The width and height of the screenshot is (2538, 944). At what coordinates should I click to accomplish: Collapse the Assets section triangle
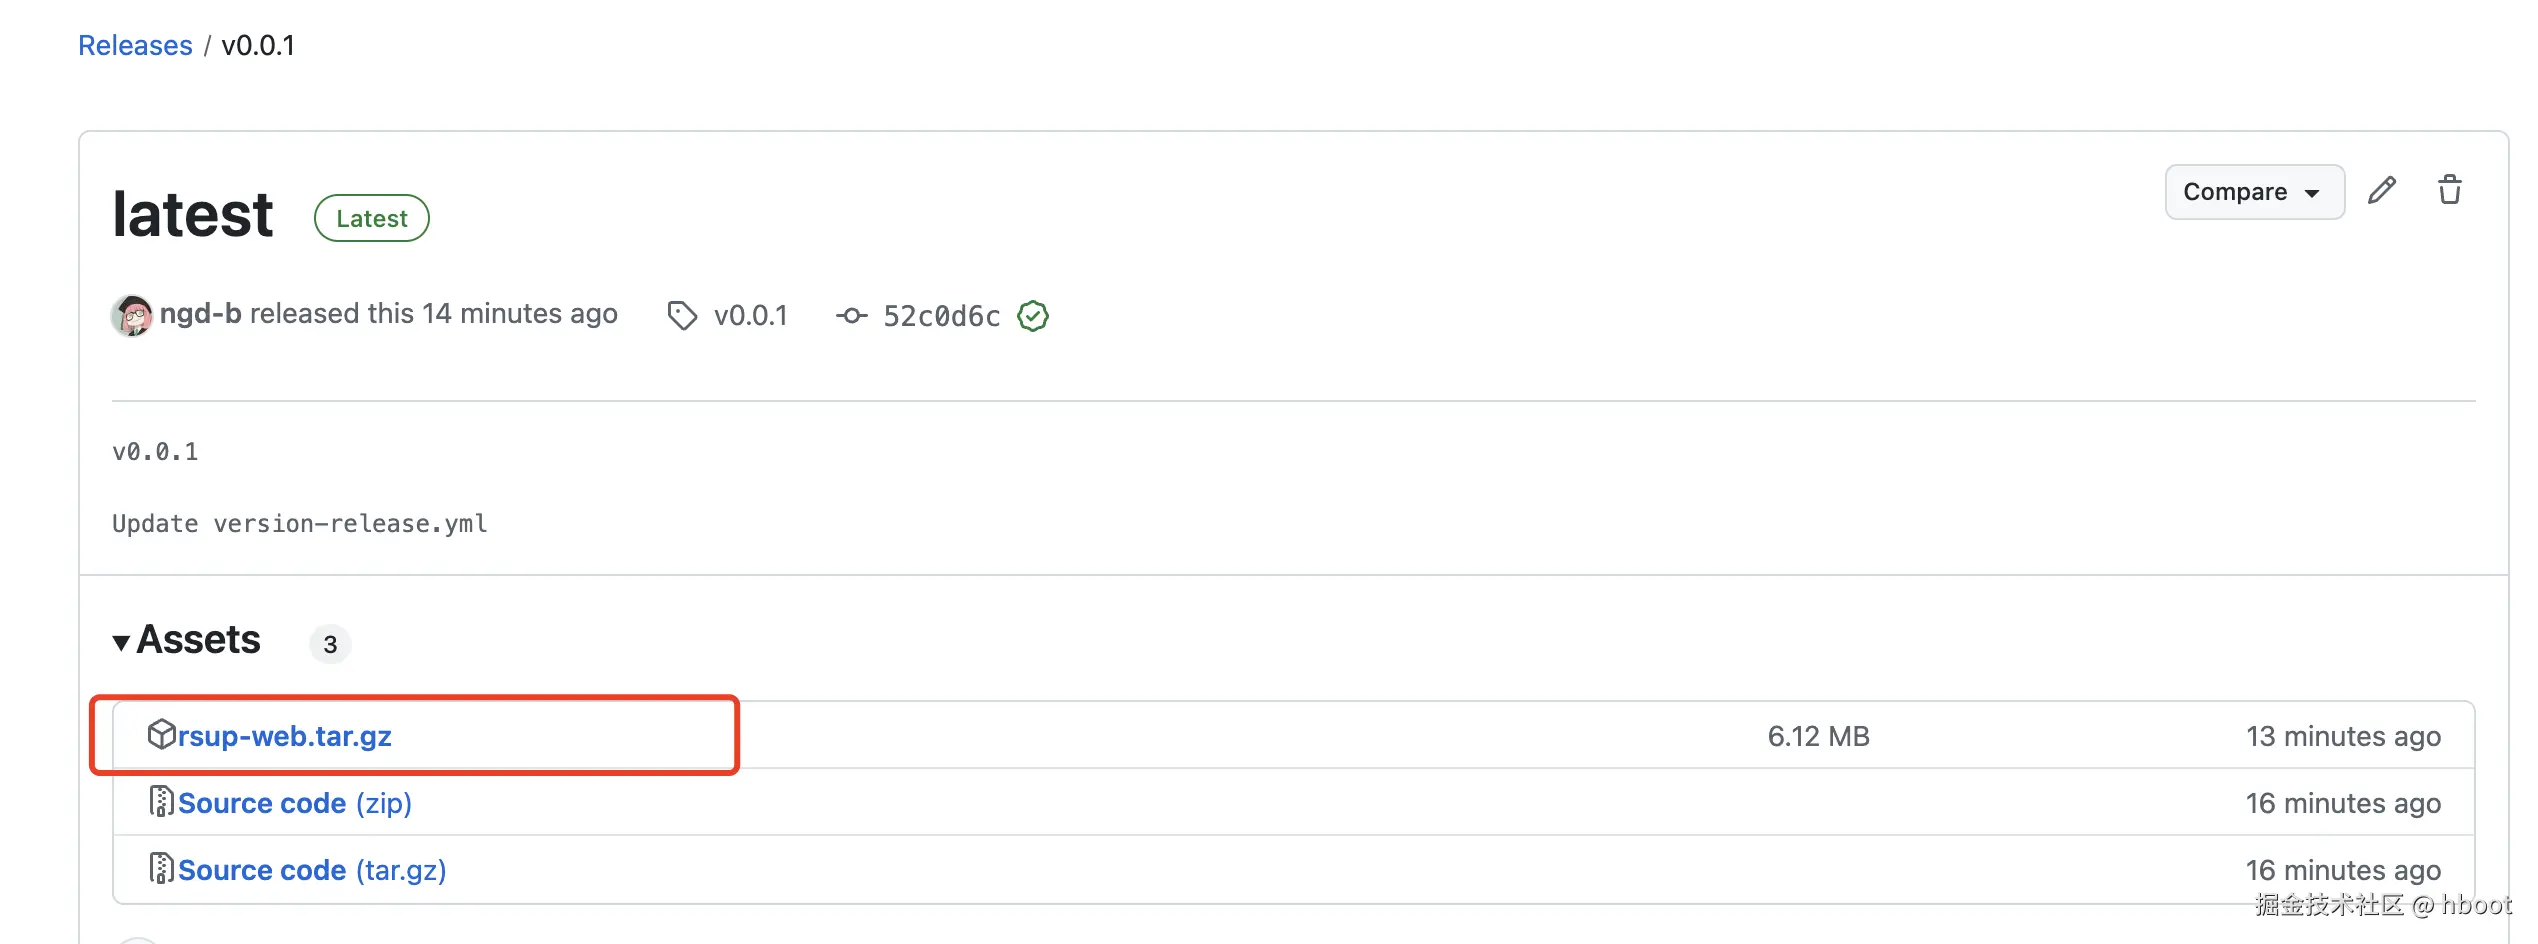pyautogui.click(x=121, y=643)
